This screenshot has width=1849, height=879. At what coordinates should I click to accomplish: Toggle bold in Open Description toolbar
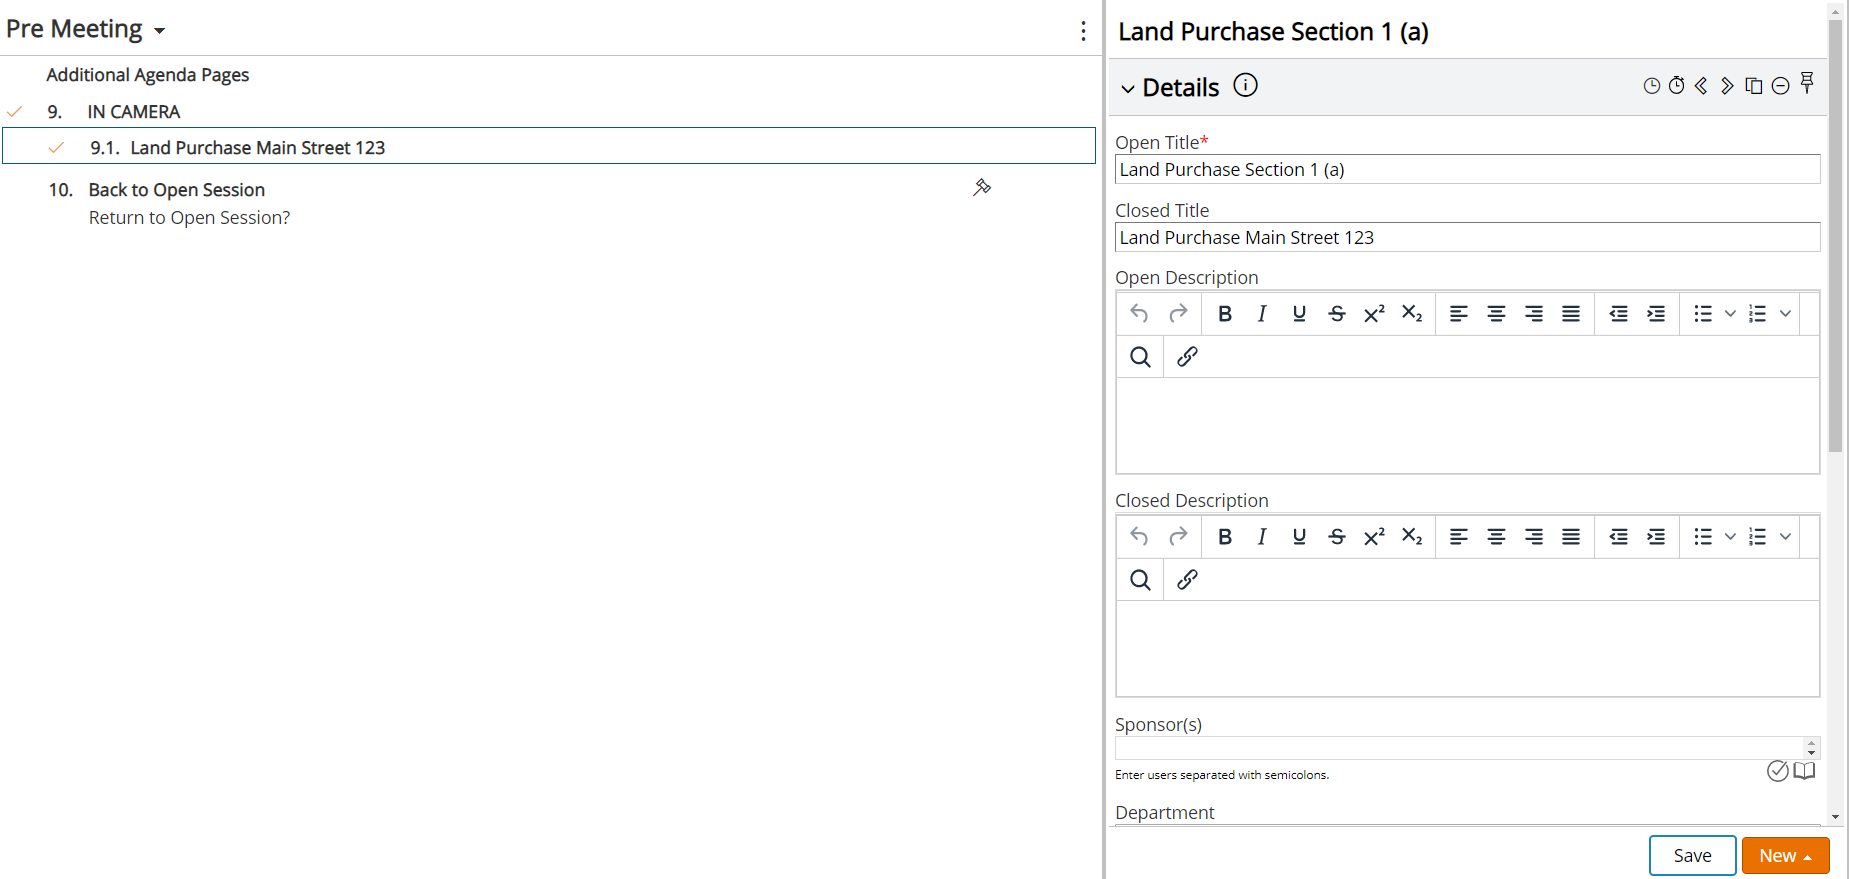(x=1224, y=314)
